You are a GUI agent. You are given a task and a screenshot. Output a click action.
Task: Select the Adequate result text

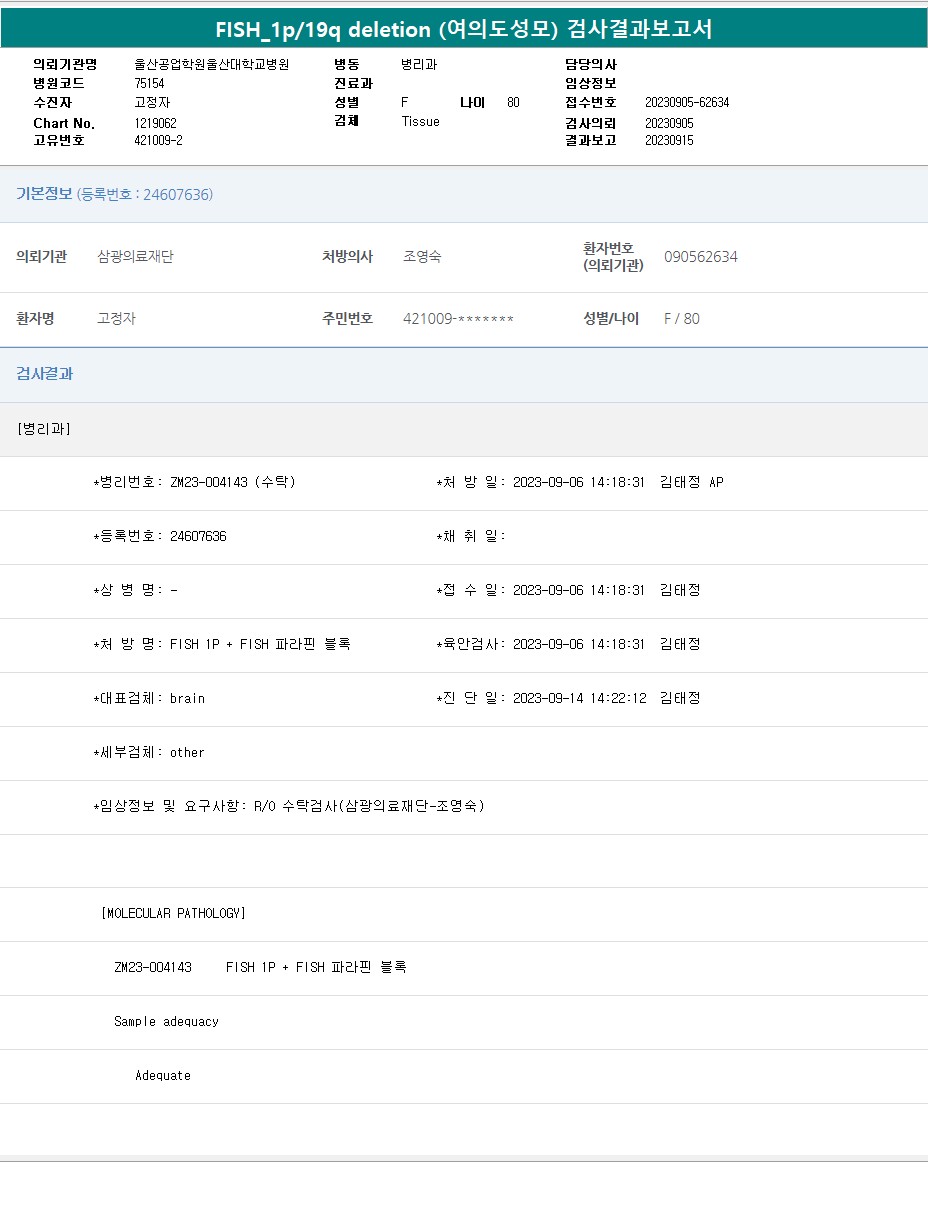coord(163,1075)
